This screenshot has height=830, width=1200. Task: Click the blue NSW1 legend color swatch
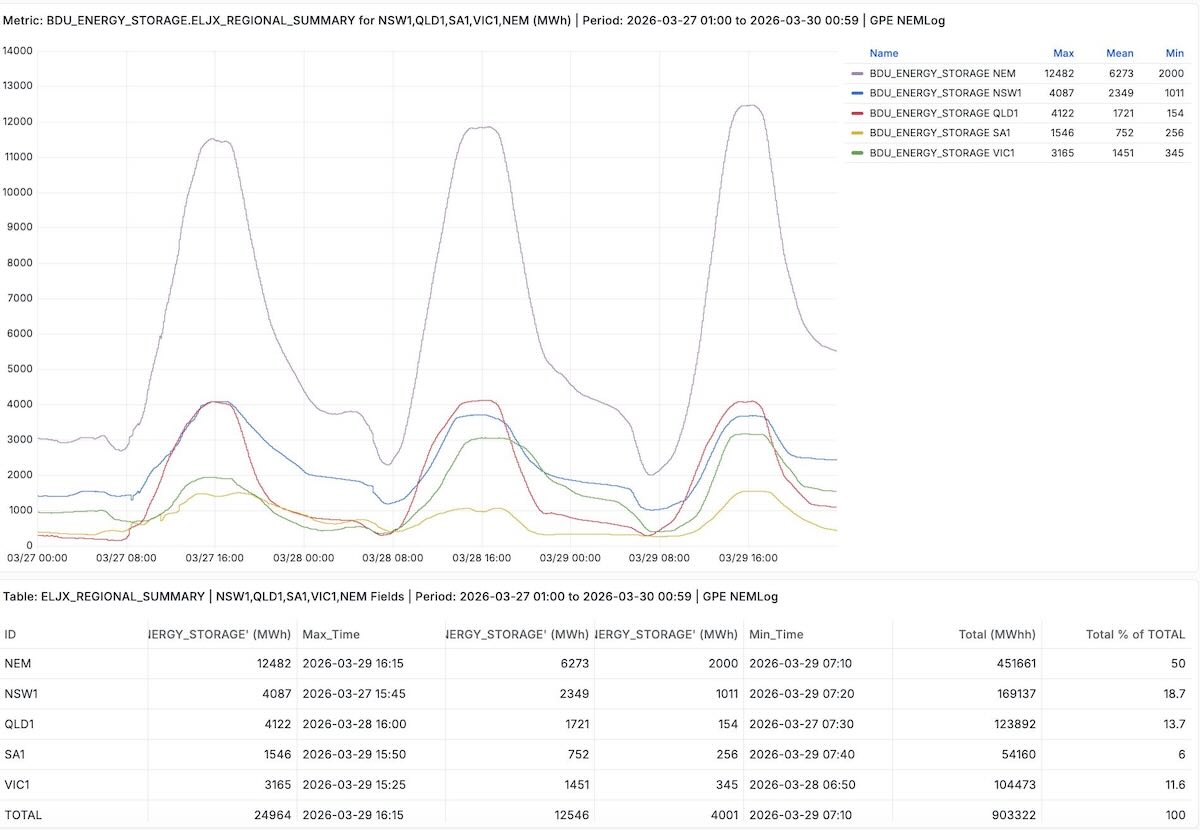tap(857, 93)
